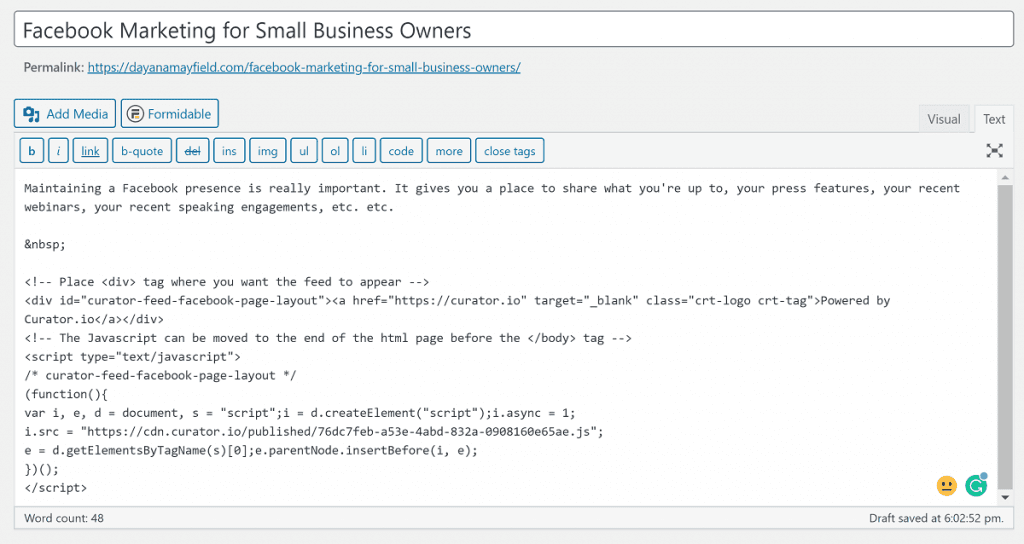Click the "&nbsp;" line in editor
This screenshot has width=1024, height=544.
tap(45, 244)
